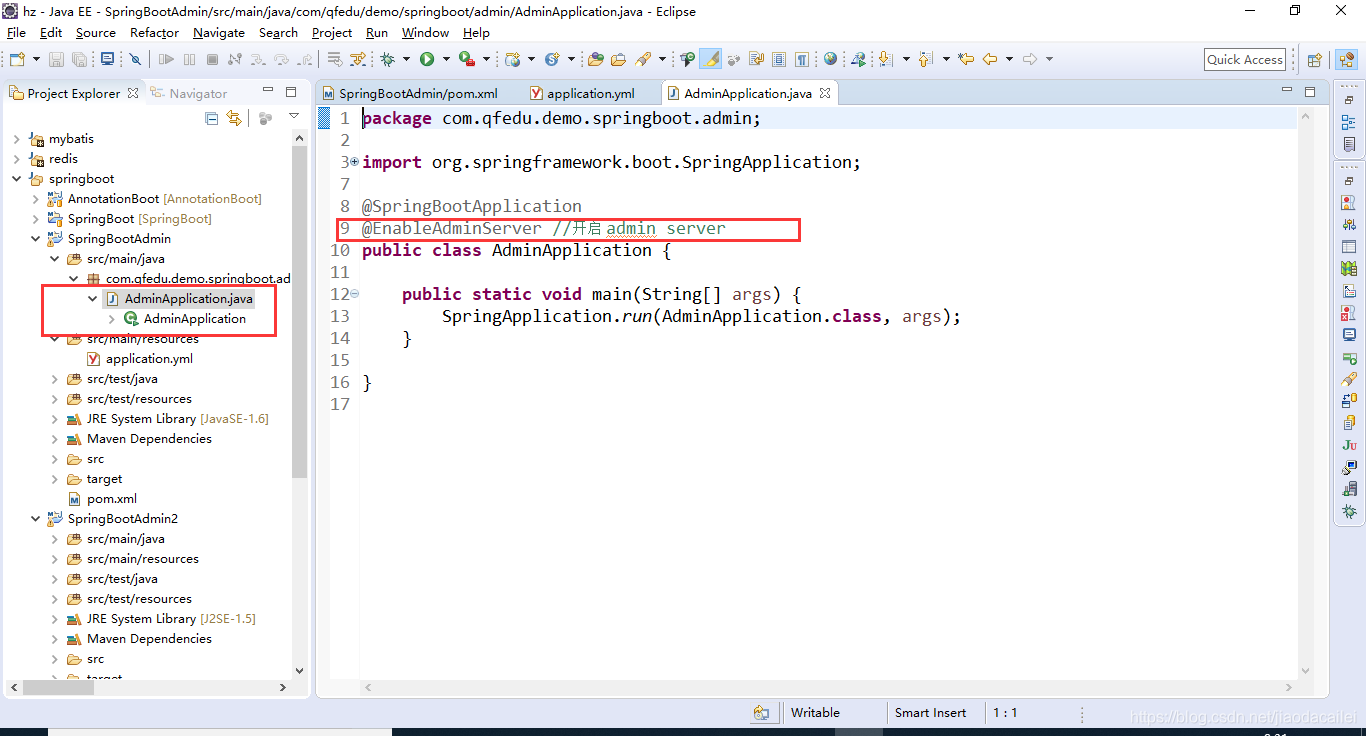Viewport: 1366px width, 736px height.
Task: Click the Quick Access search field
Action: [x=1245, y=60]
